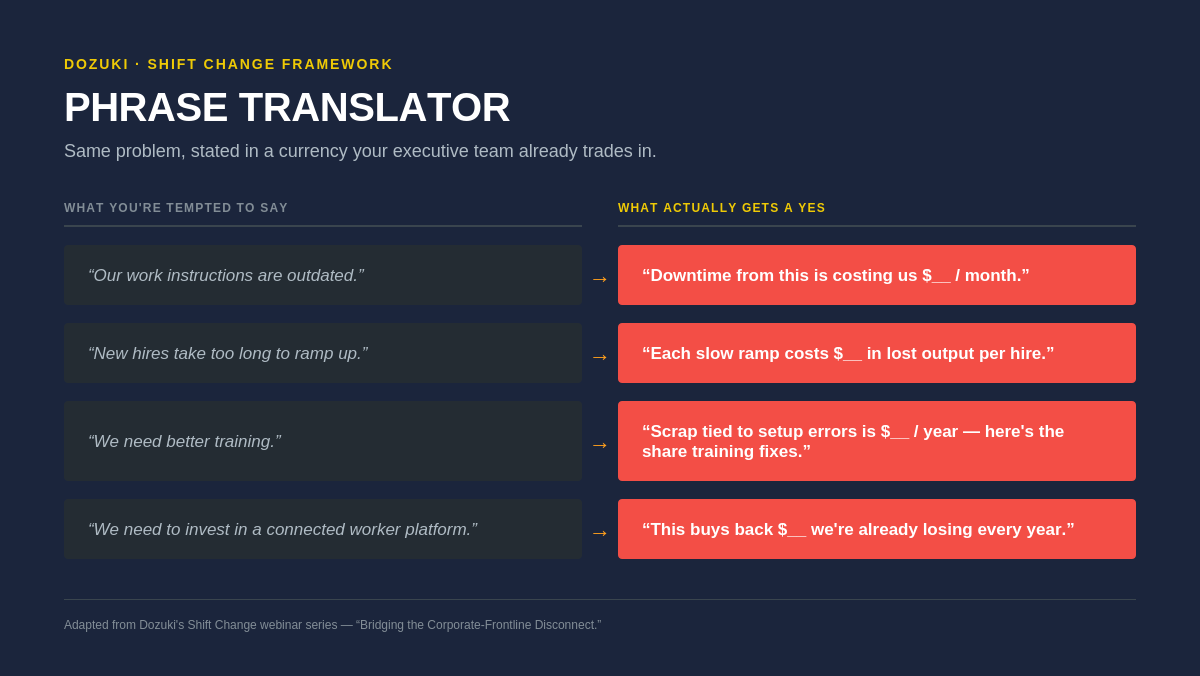Click the subtitle about executive team currency
Viewport: 1200px width, 676px height.
[360, 151]
